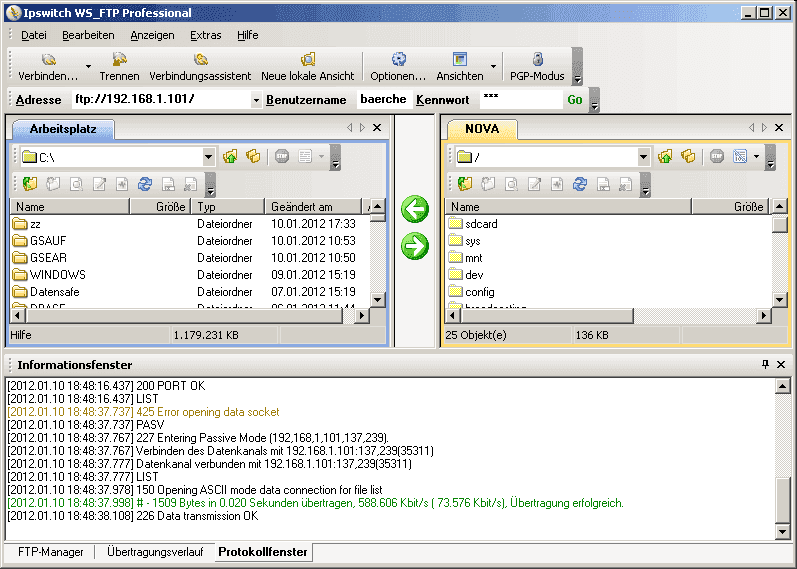This screenshot has height=569, width=797.
Task: Select the NOVA connection tab
Action: (482, 129)
